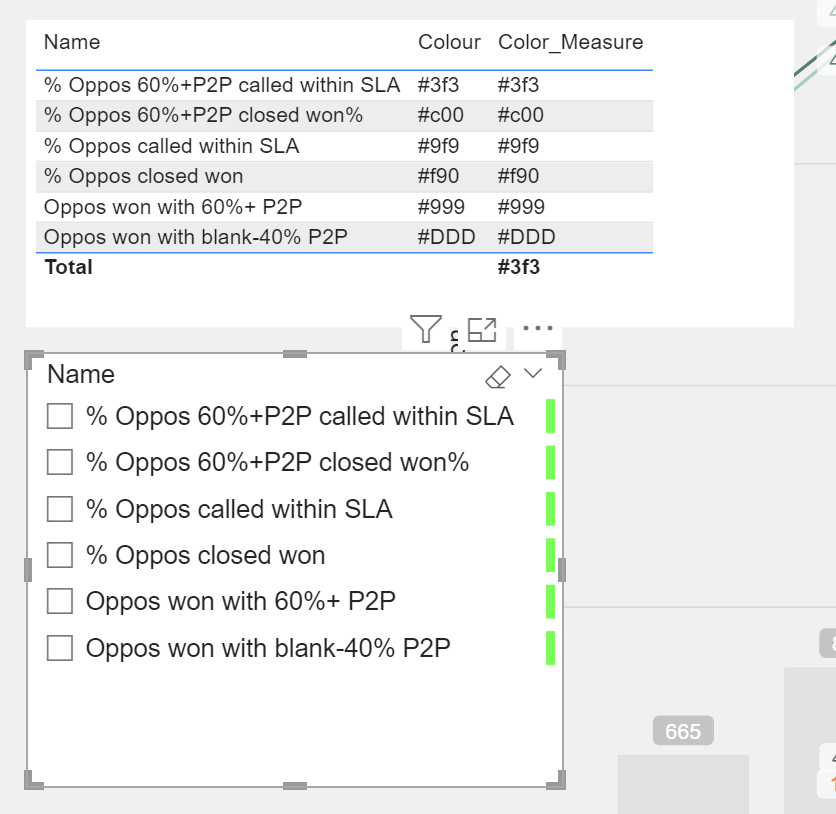Click the Total Color_Measure value '#3f3'
836x814 pixels.
click(518, 267)
